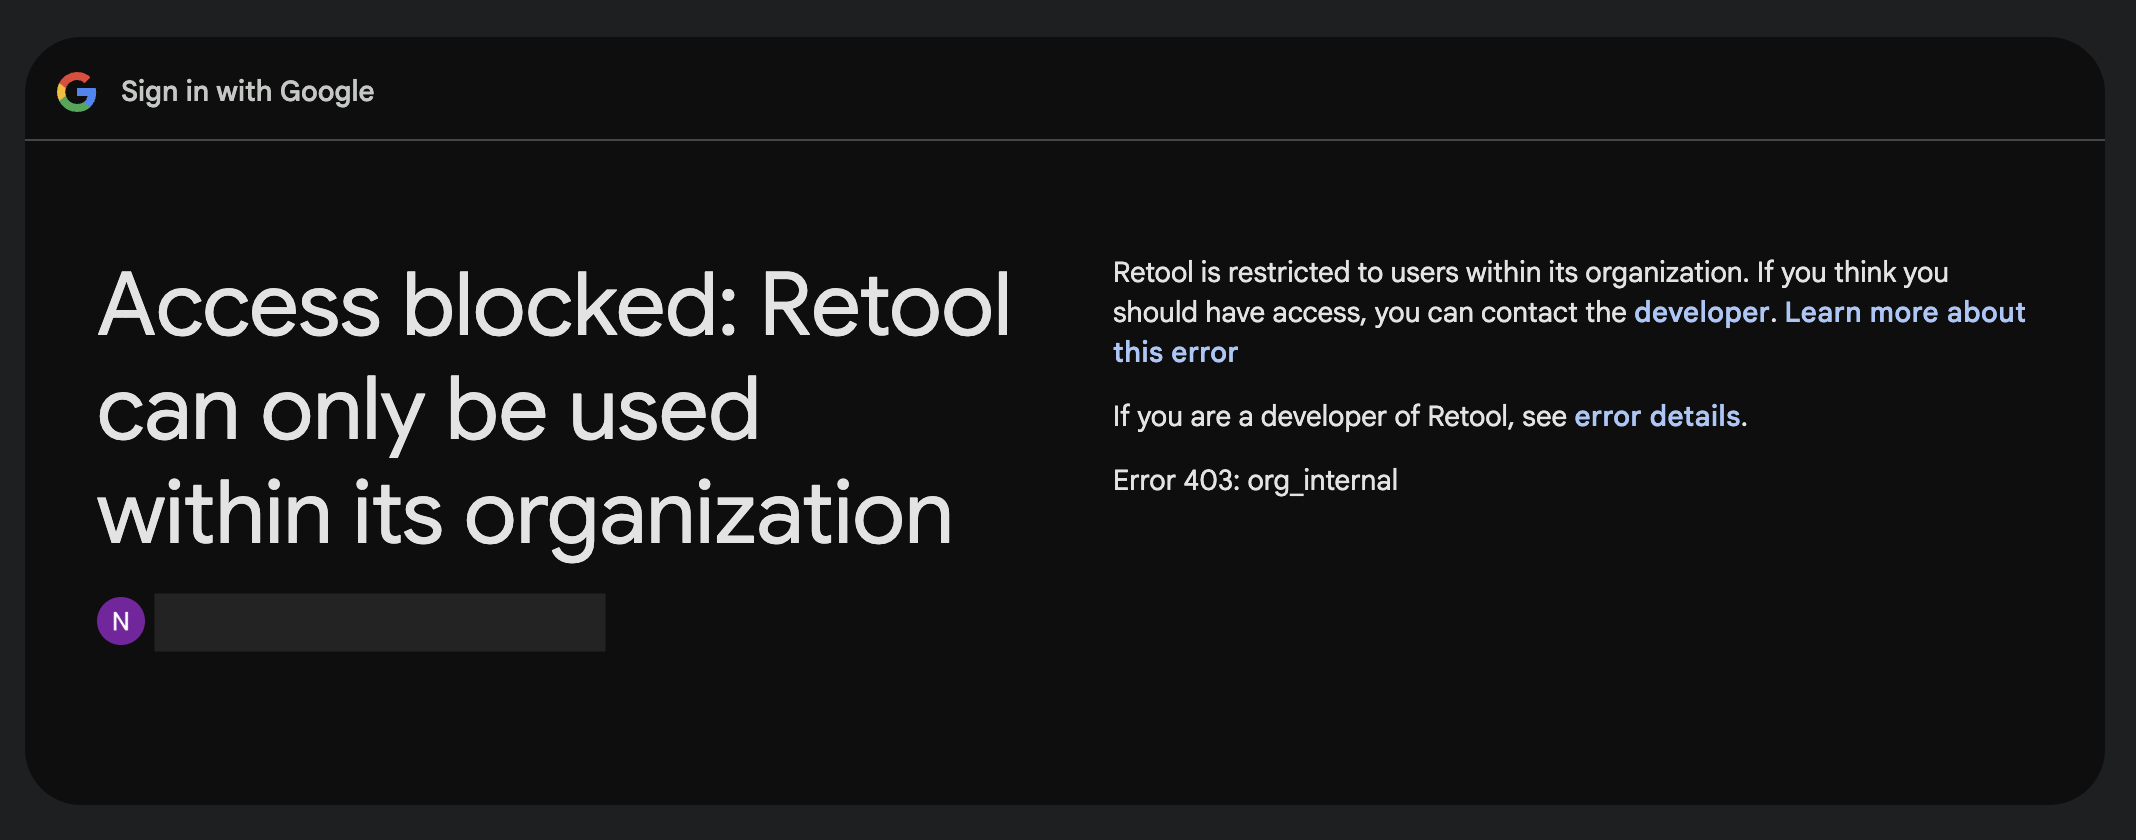Image resolution: width=2136 pixels, height=840 pixels.
Task: Click the "org_internal" error code
Action: point(1322,481)
